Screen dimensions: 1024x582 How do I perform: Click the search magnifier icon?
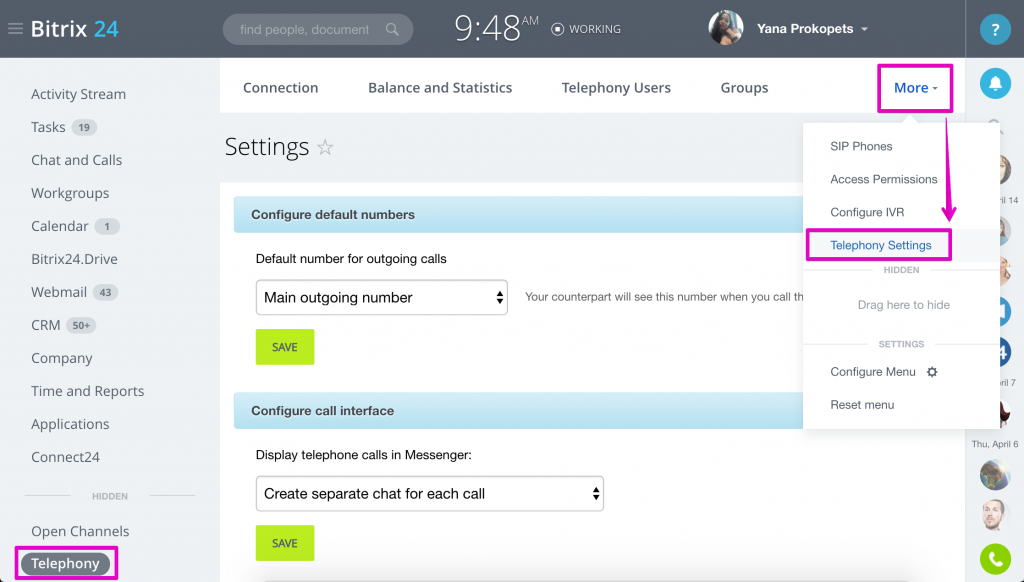[392, 29]
